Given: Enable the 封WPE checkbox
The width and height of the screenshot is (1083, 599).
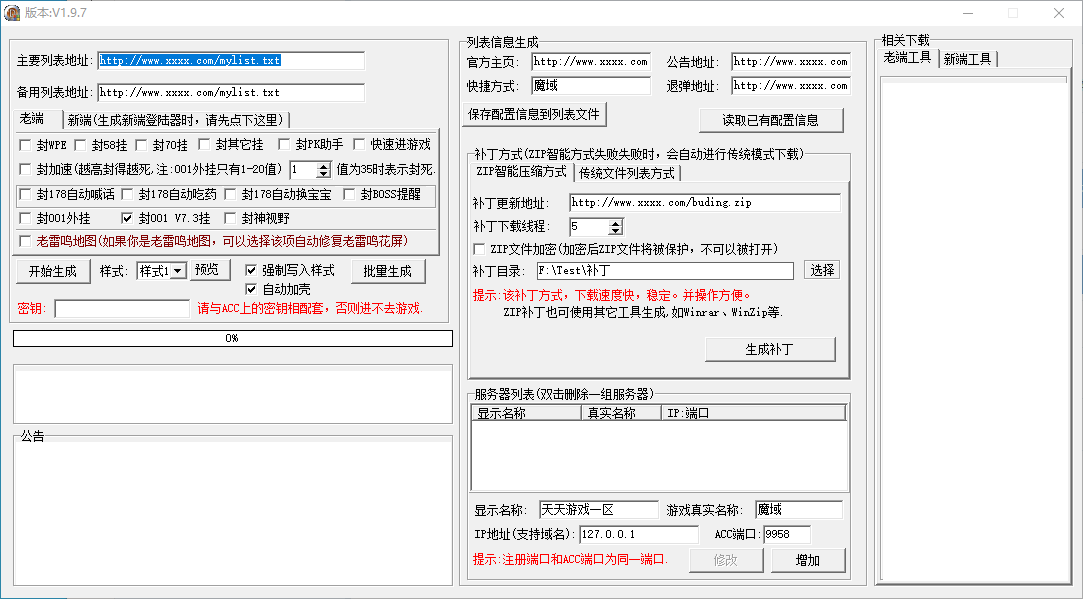Looking at the screenshot, I should coord(26,145).
